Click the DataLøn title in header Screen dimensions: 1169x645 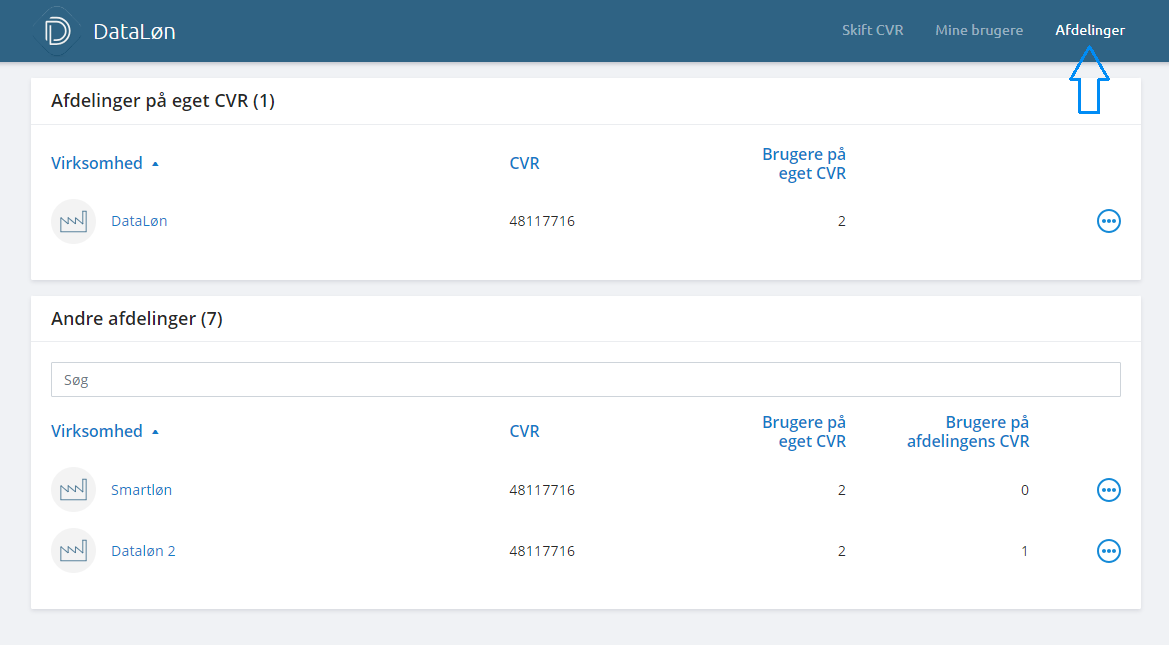coord(134,31)
